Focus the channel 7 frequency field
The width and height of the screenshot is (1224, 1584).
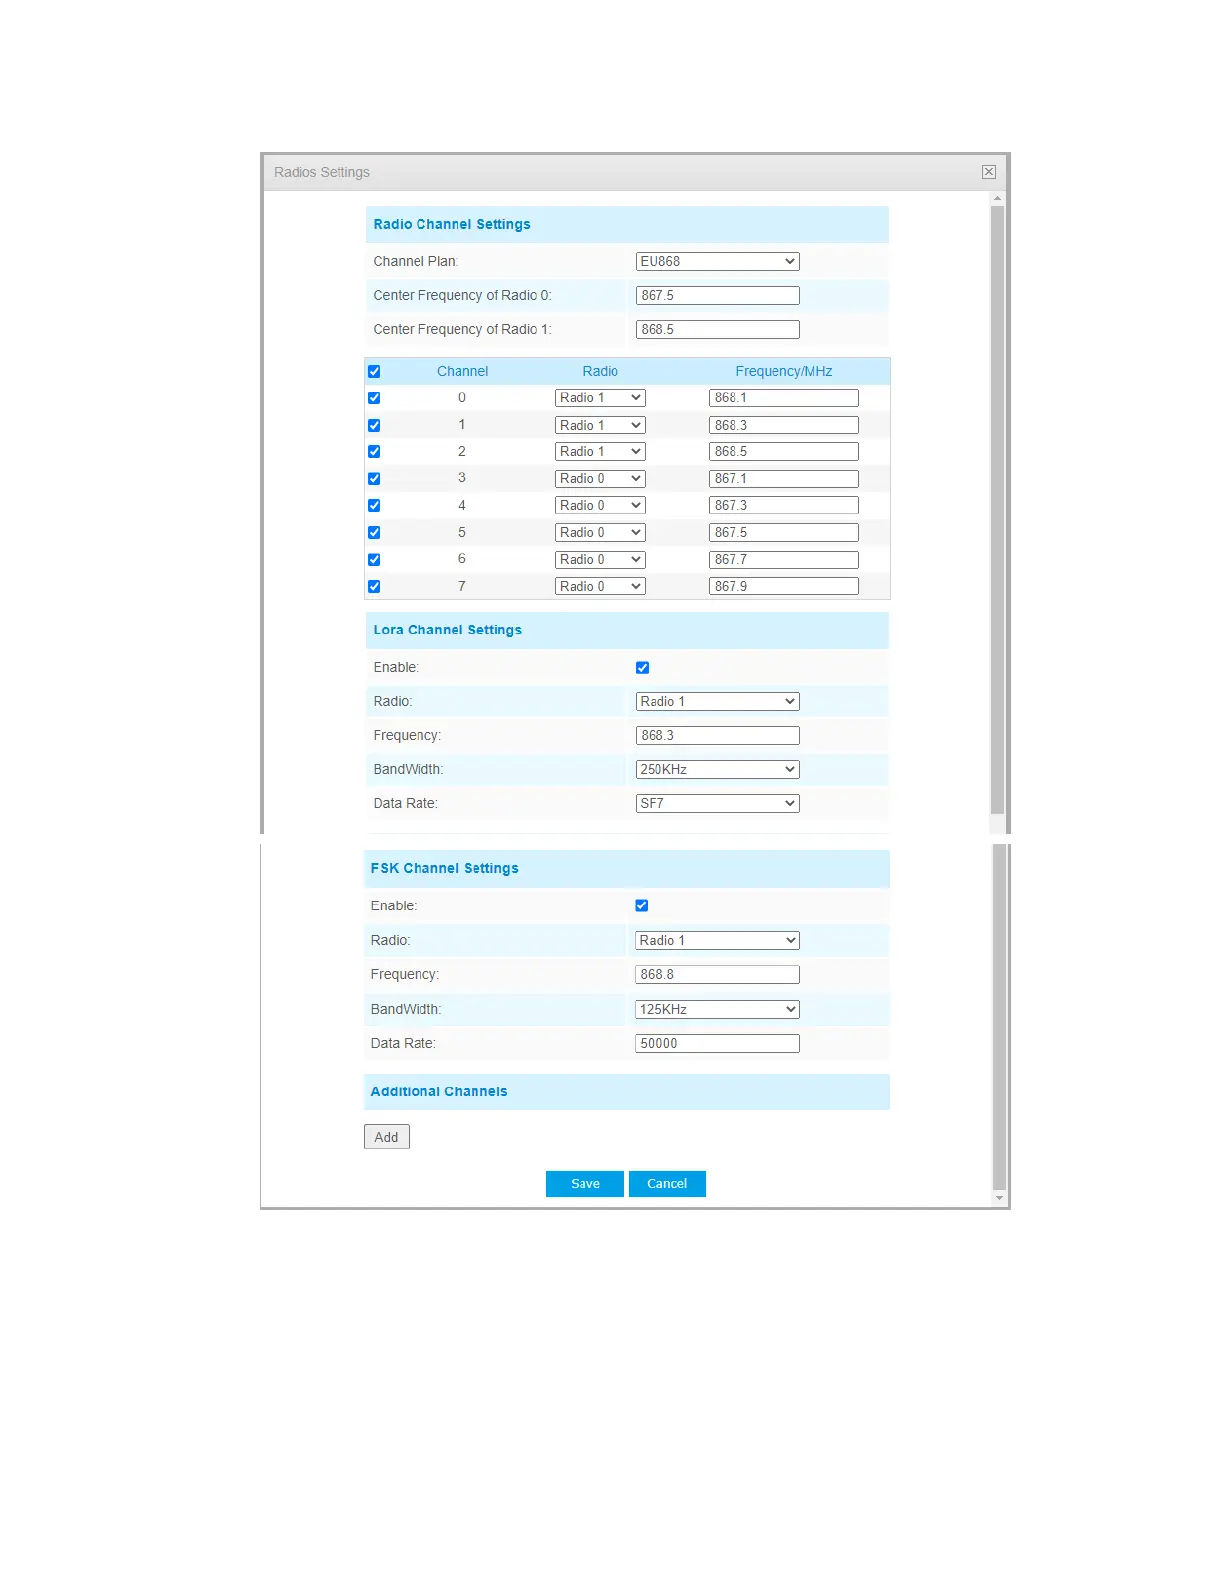click(783, 587)
